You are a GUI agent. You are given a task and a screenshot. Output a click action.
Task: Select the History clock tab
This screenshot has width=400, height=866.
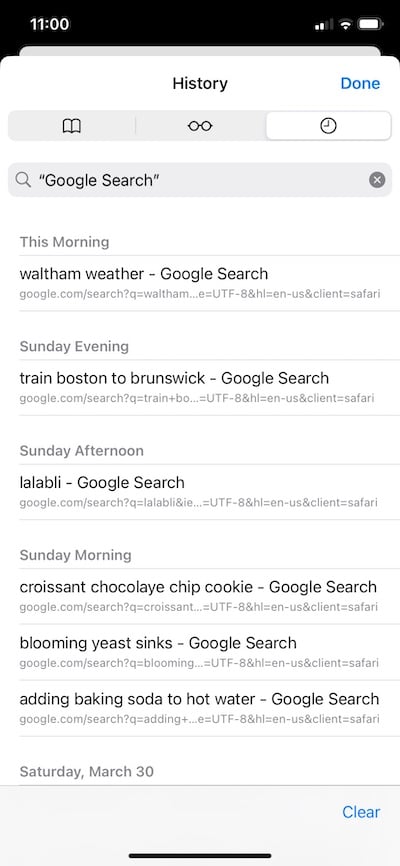pos(328,126)
